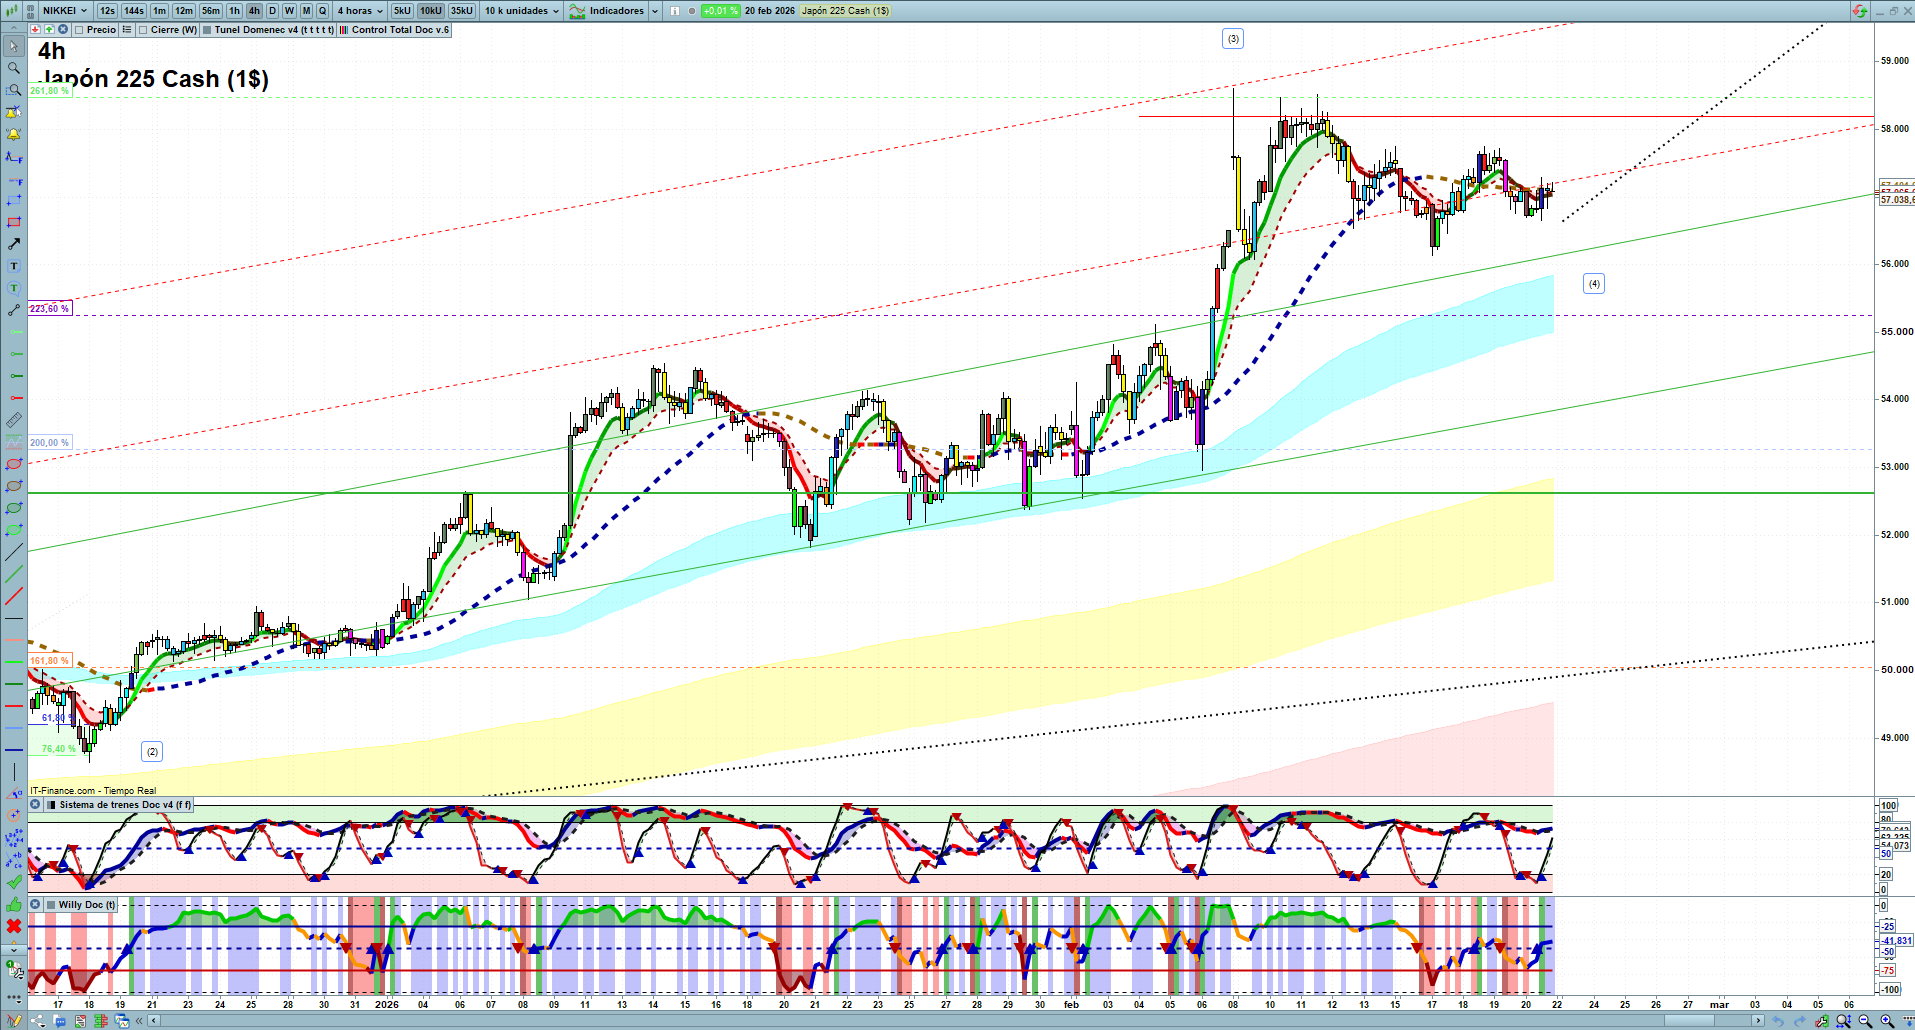Select the text T annotation tool

click(14, 266)
